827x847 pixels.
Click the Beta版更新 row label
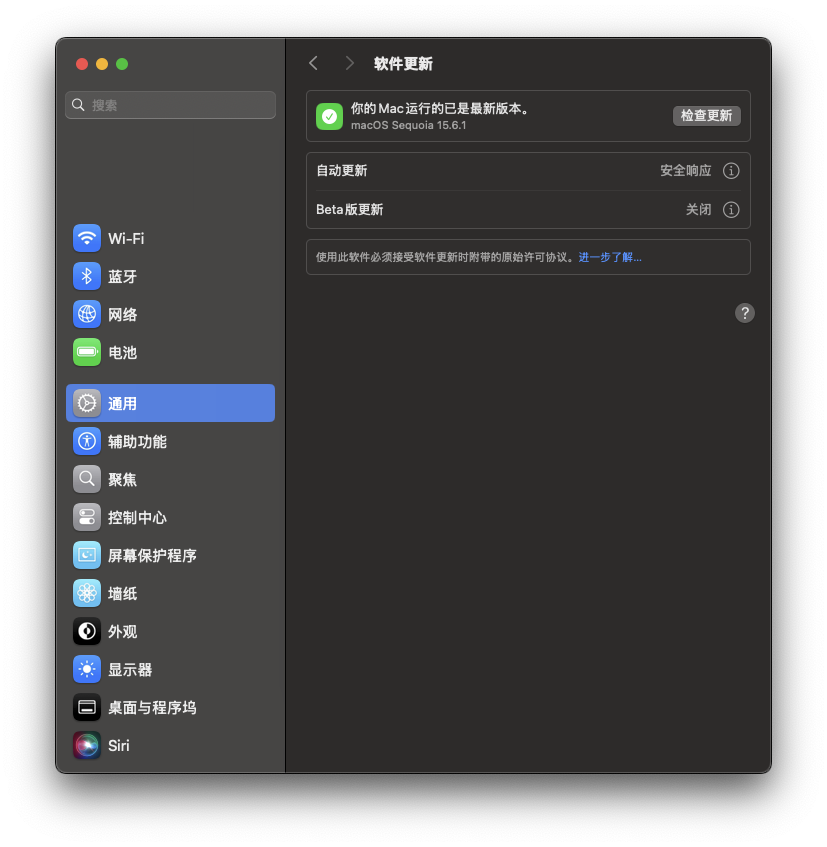[x=349, y=210]
